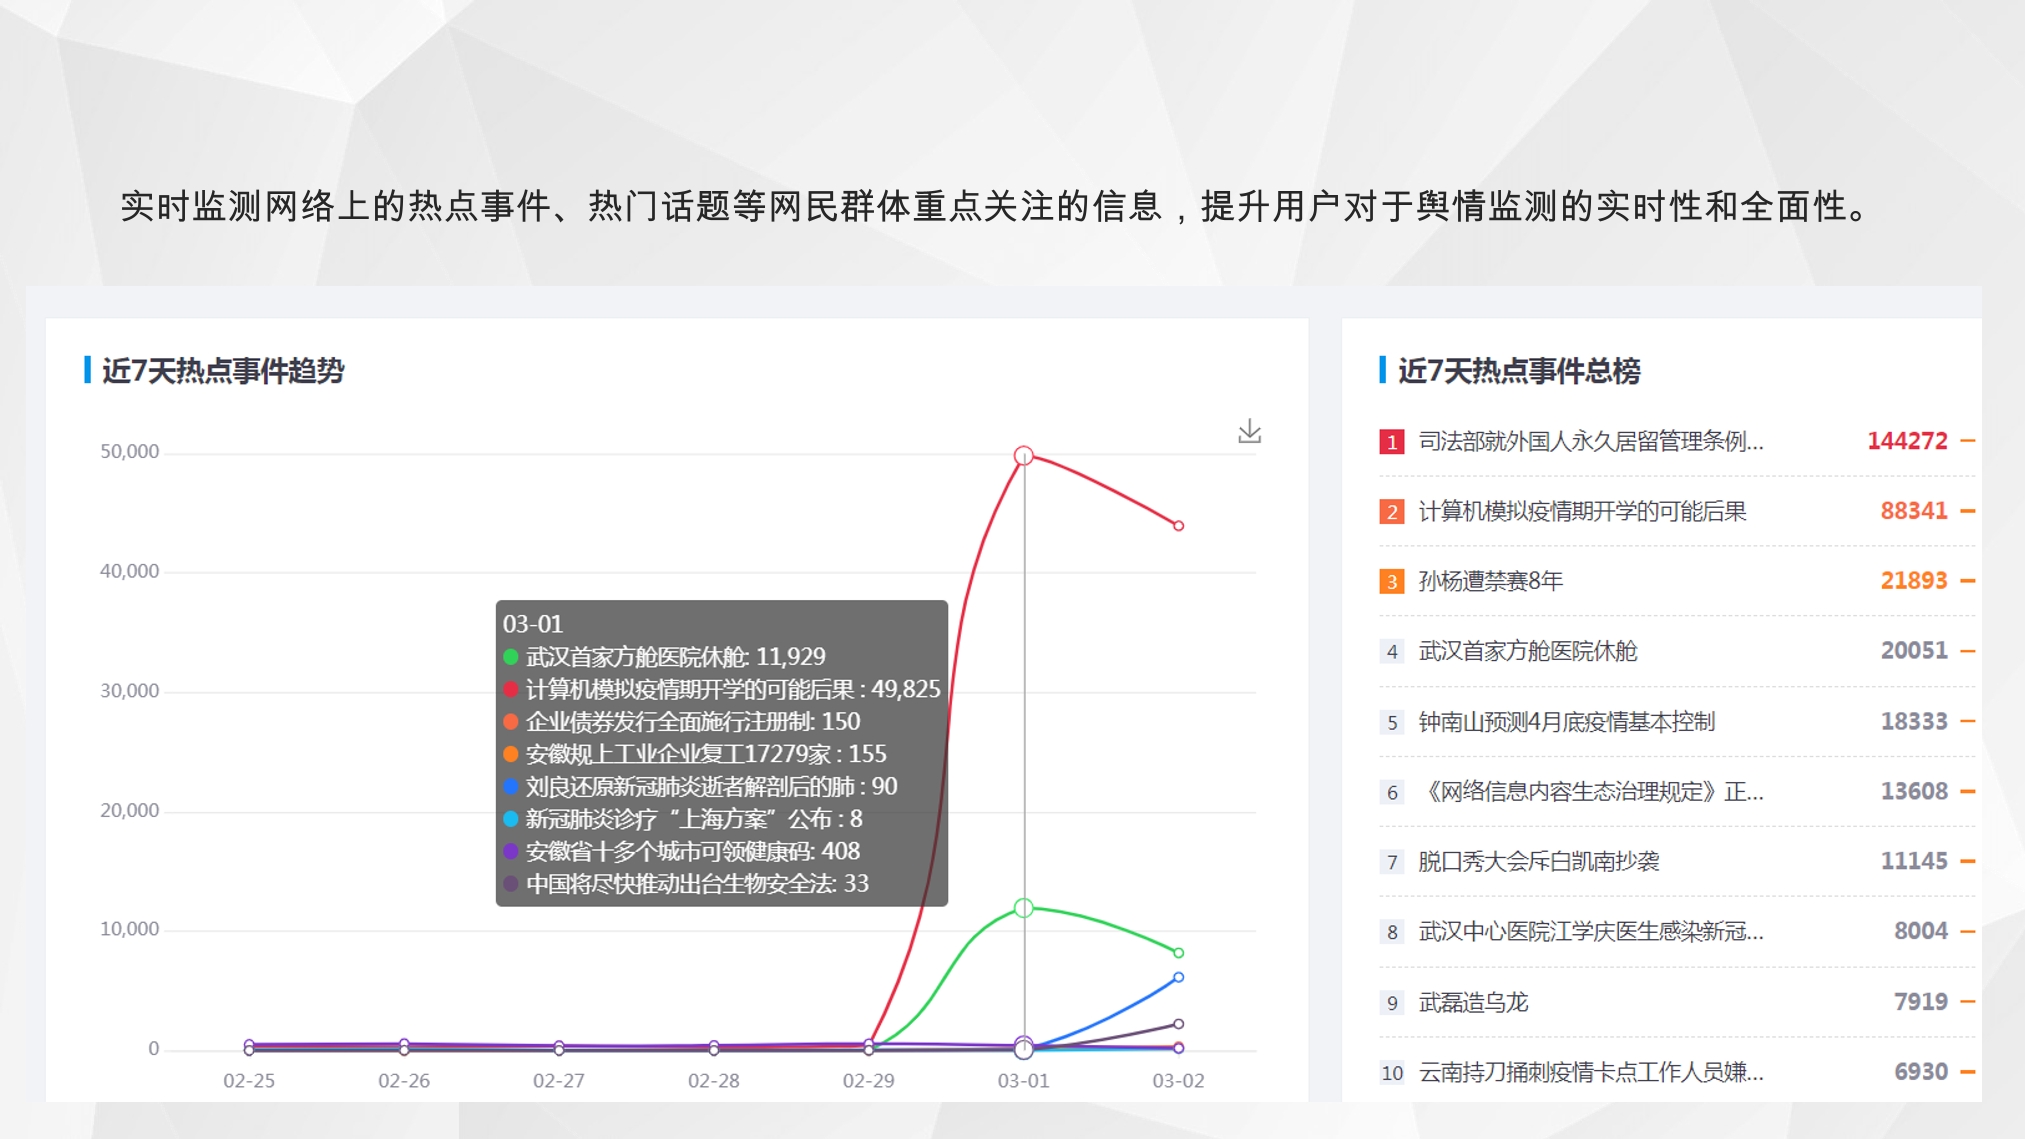Click rank badge number 8
Screen dimensions: 2025x1139
click(1391, 932)
